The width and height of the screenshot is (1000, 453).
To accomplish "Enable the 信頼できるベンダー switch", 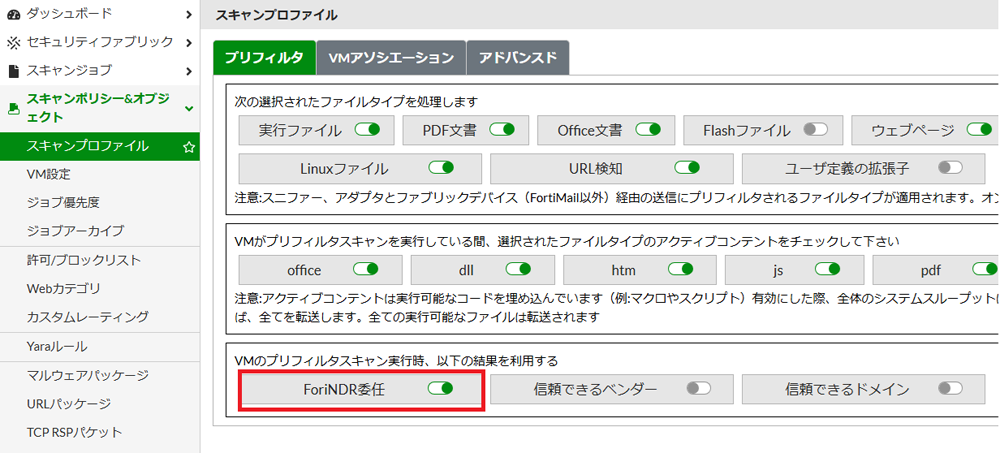I will (x=698, y=388).
